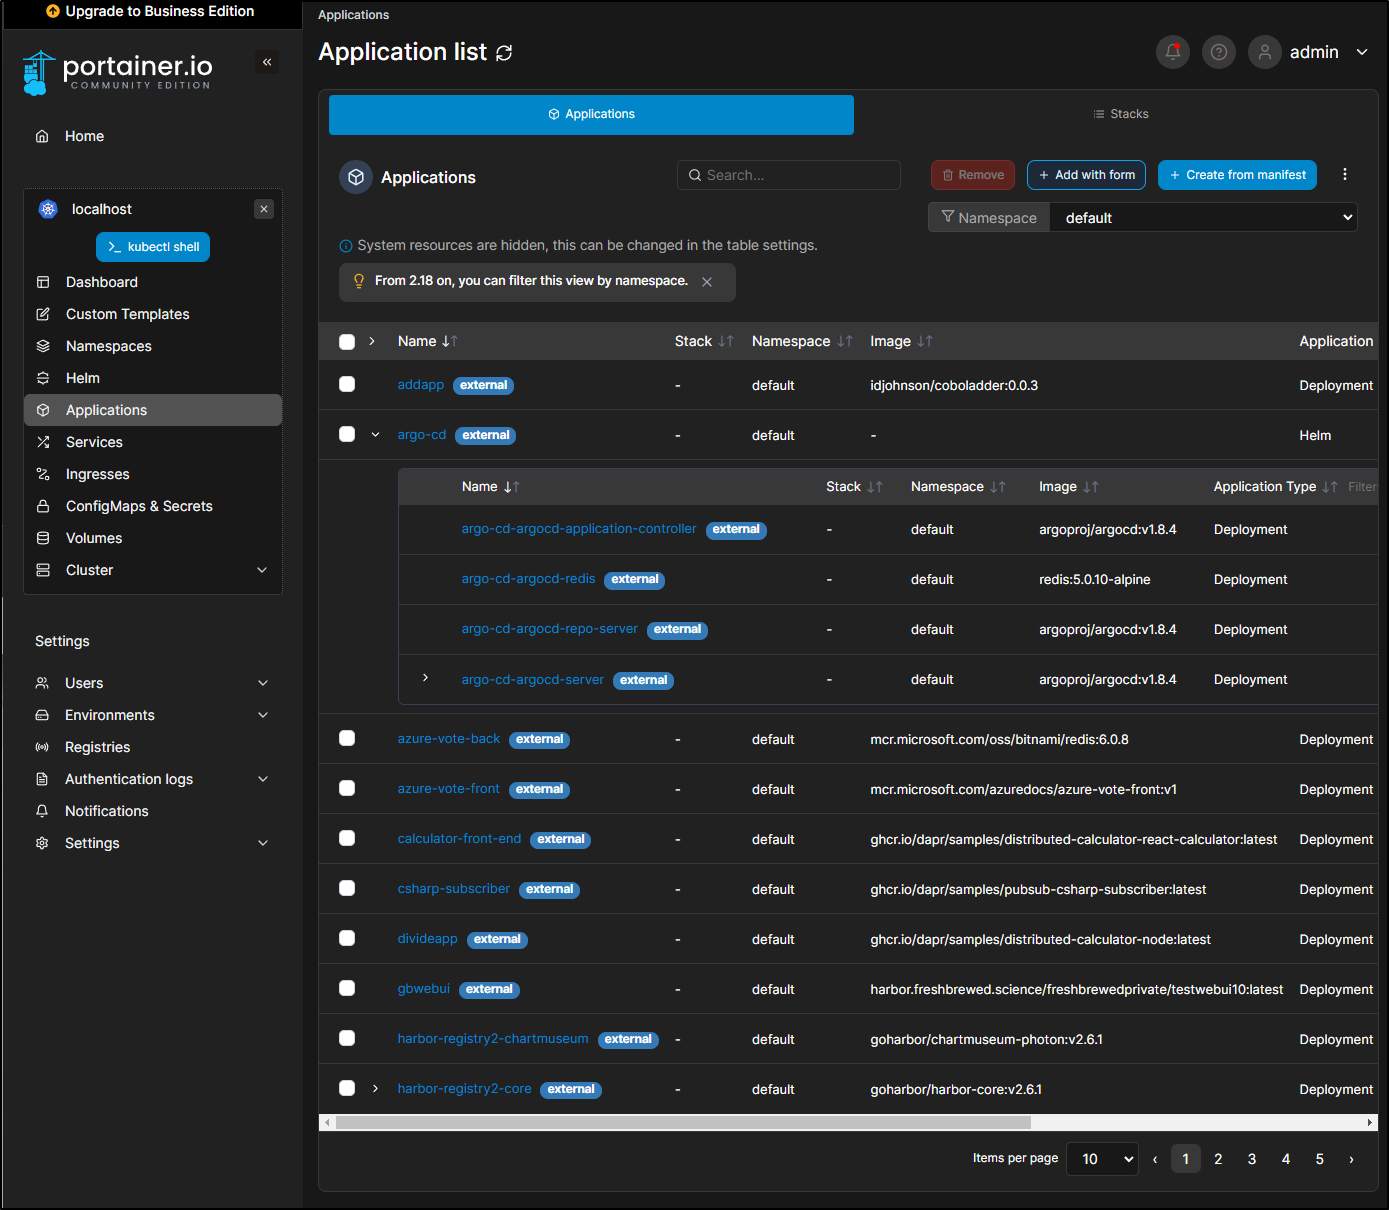Tick the checkbox for addapp row
The width and height of the screenshot is (1389, 1210).
tap(347, 385)
